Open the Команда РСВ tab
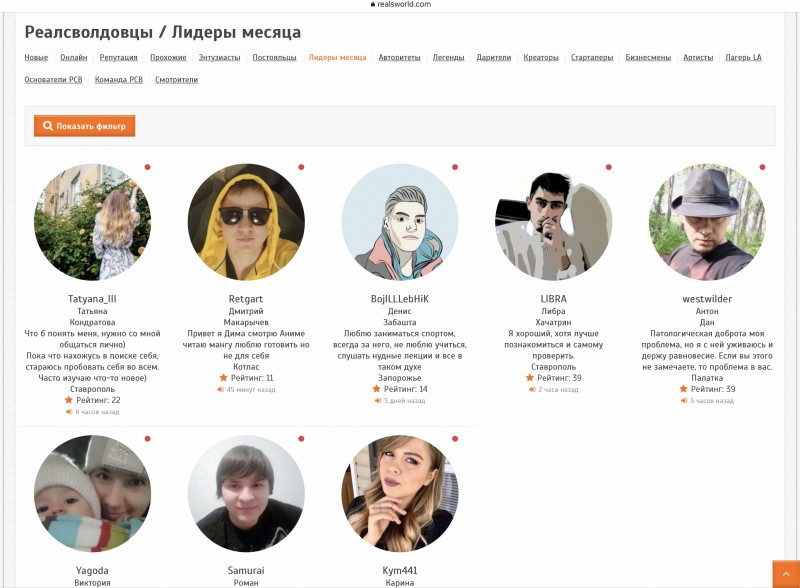Screen dimensions: 800x588 [x=119, y=80]
